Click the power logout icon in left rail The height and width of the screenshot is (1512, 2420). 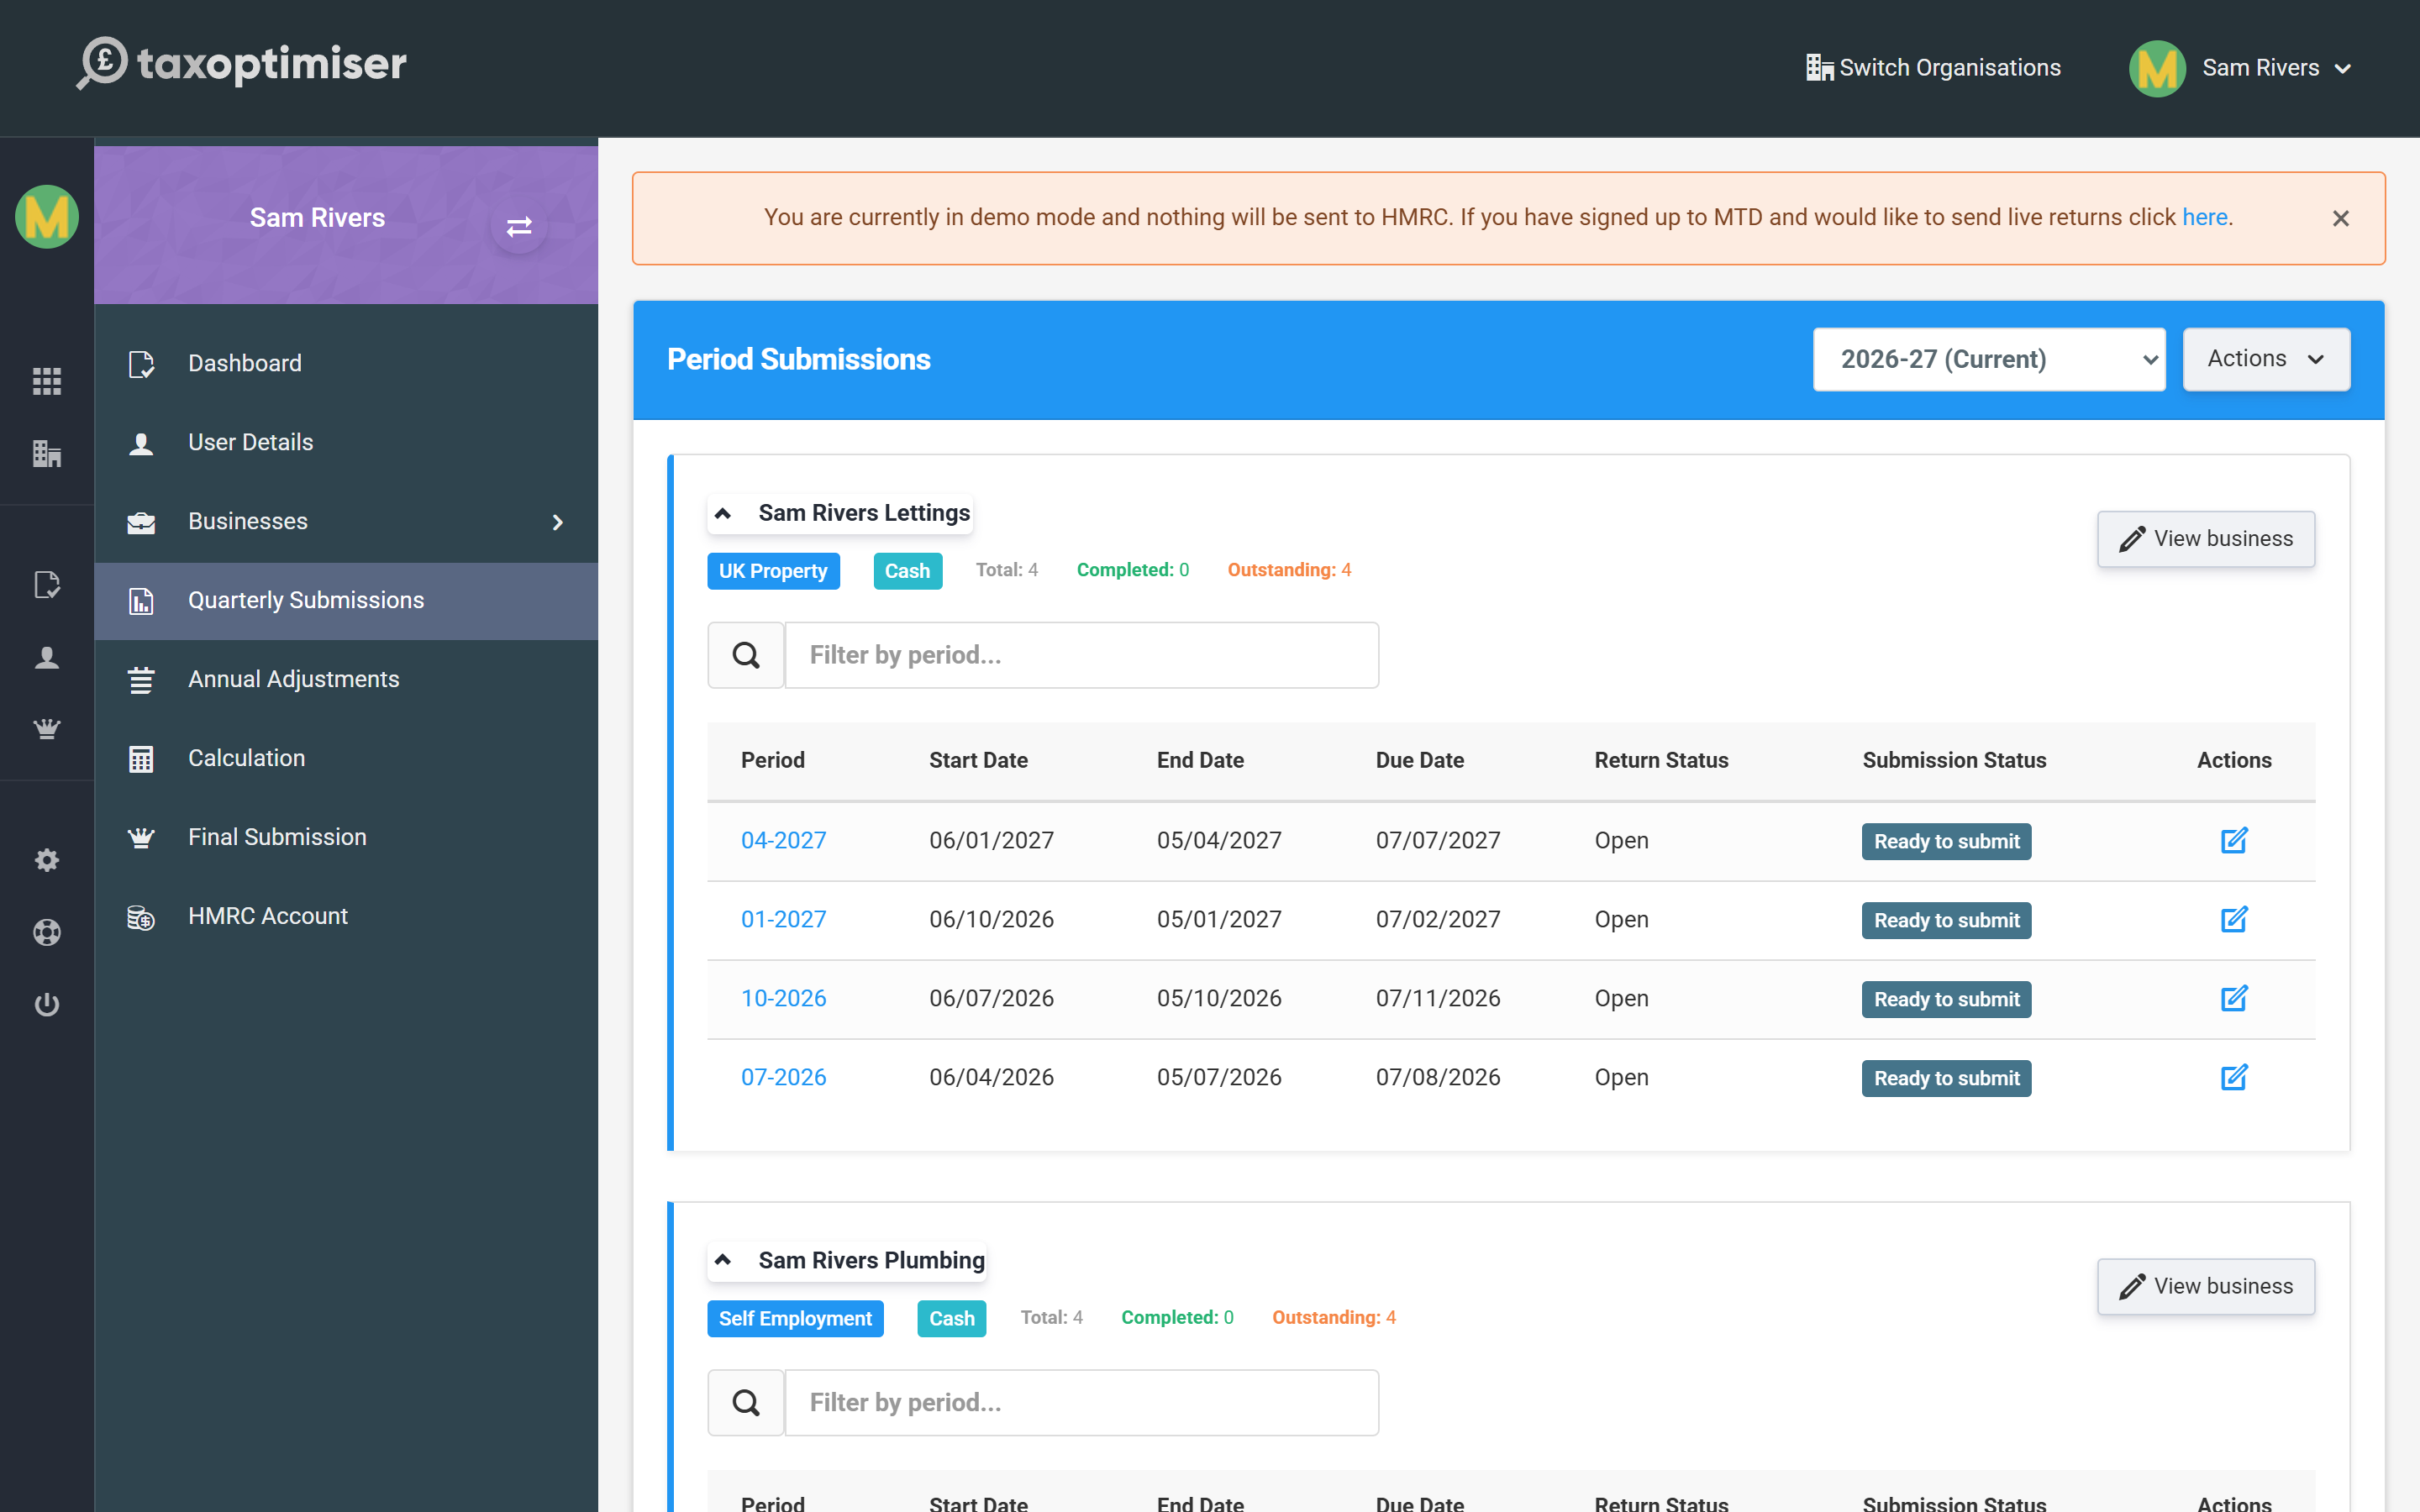(47, 1004)
